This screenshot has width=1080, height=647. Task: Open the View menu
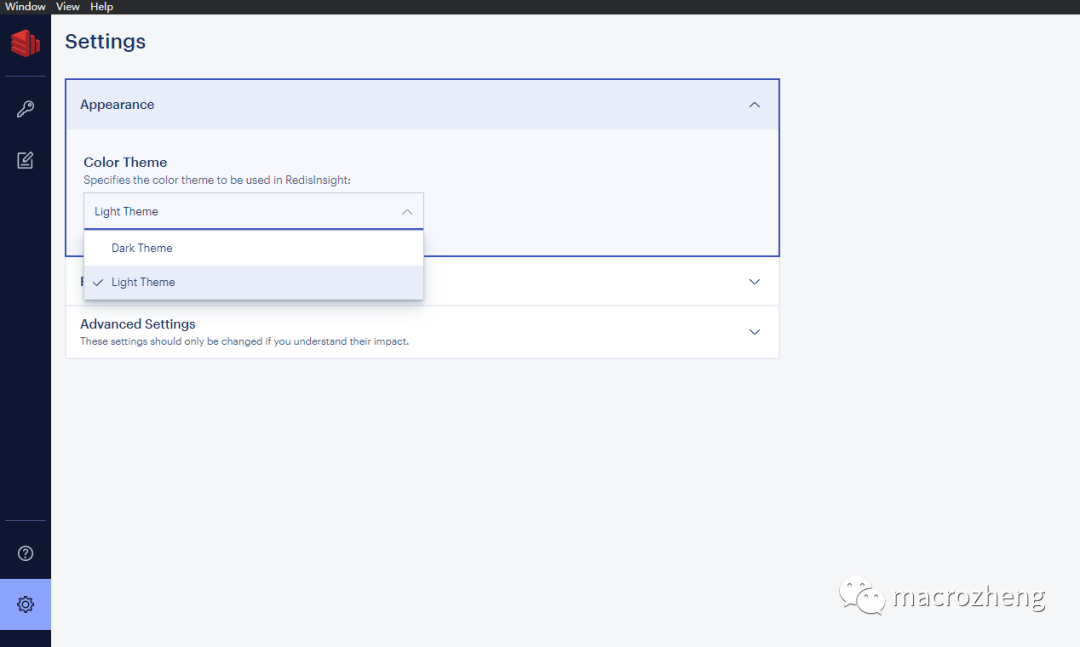[x=68, y=7]
